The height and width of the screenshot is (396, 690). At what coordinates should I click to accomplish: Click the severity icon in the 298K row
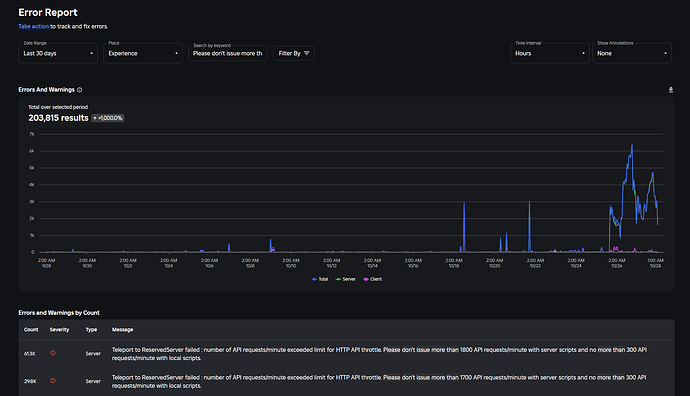pos(53,381)
